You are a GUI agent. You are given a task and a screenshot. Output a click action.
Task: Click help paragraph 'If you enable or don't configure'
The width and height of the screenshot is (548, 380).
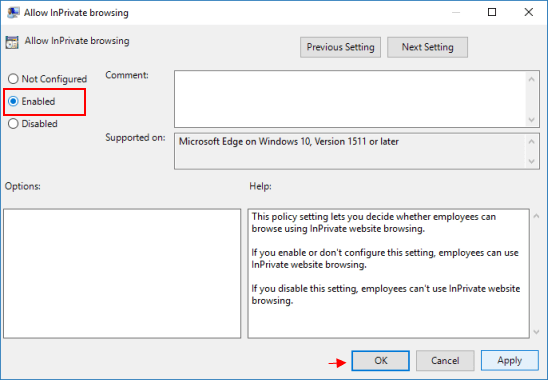385,259
